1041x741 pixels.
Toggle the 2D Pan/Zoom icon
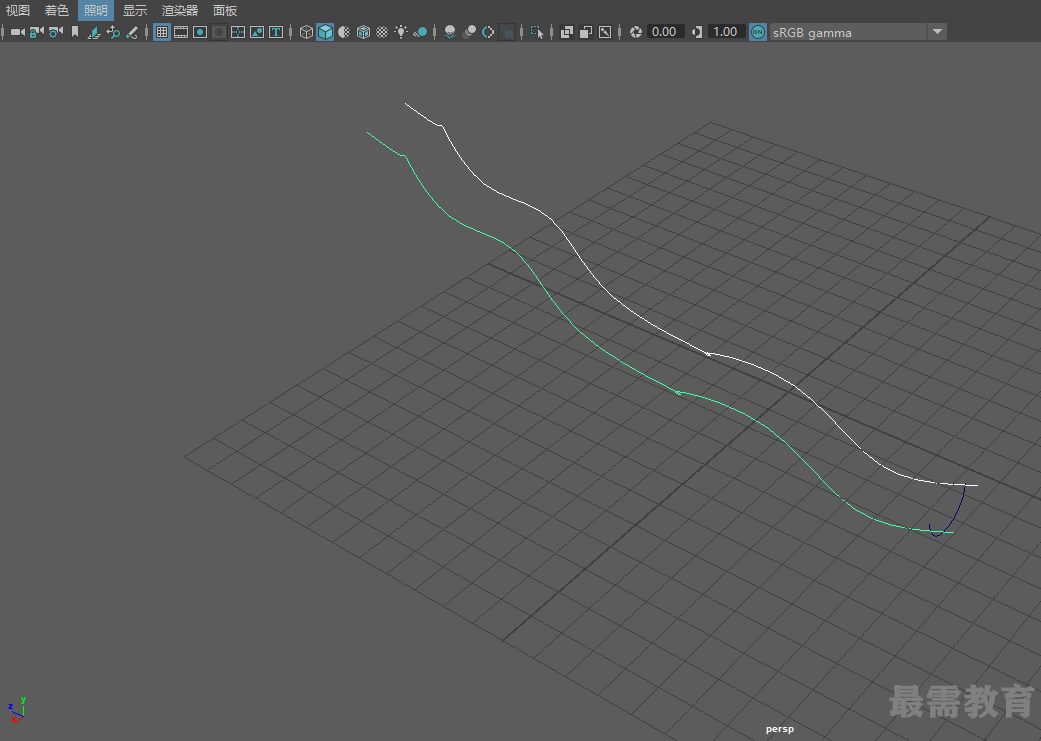113,32
